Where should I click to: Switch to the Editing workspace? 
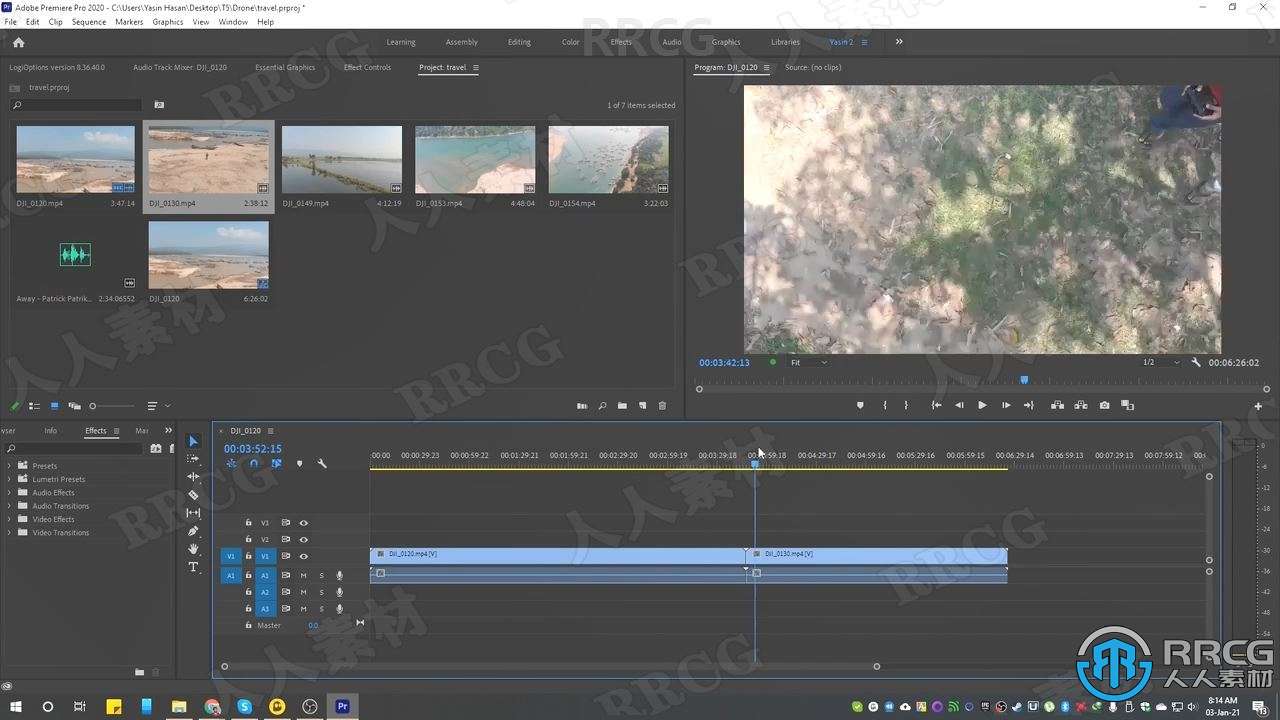tap(519, 42)
